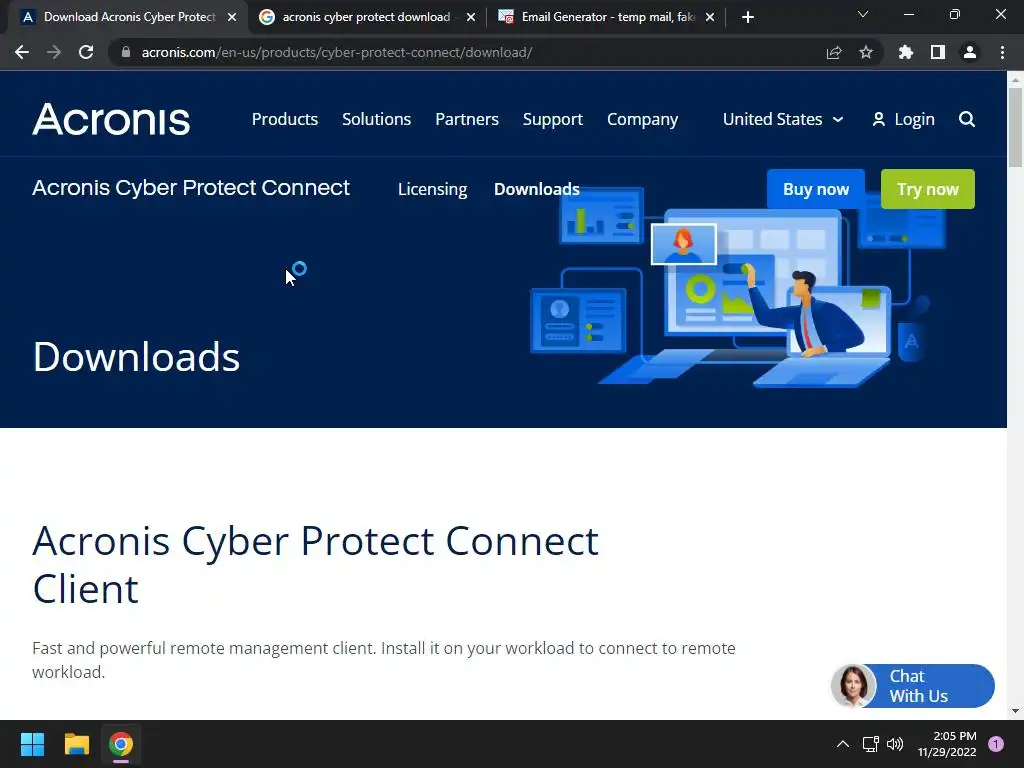The image size is (1024, 768).
Task: Expand the United States region dropdown
Action: tap(783, 119)
